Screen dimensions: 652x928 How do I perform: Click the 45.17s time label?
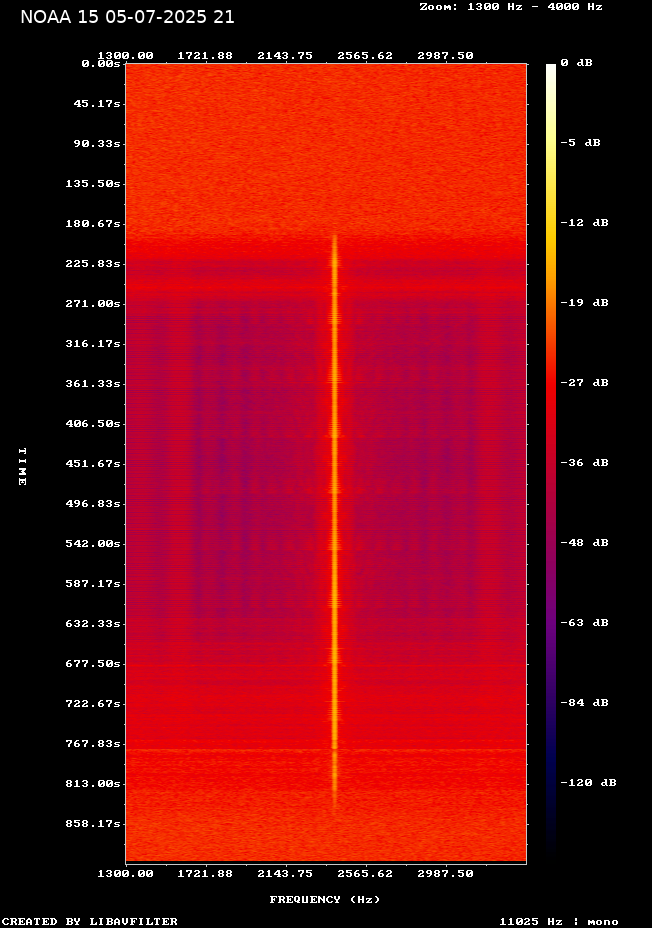click(x=97, y=104)
